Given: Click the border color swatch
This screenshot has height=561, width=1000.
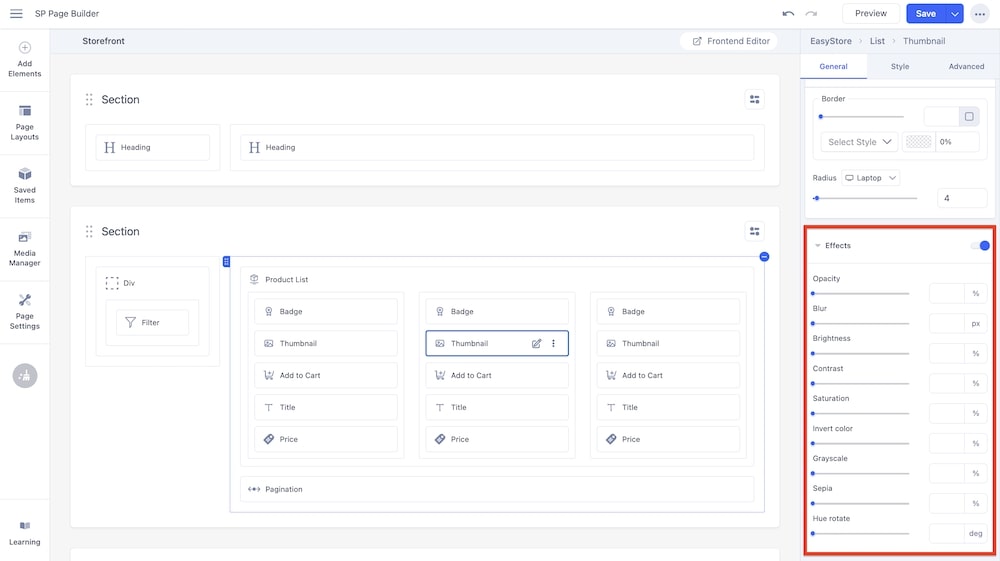Looking at the screenshot, I should tap(918, 142).
